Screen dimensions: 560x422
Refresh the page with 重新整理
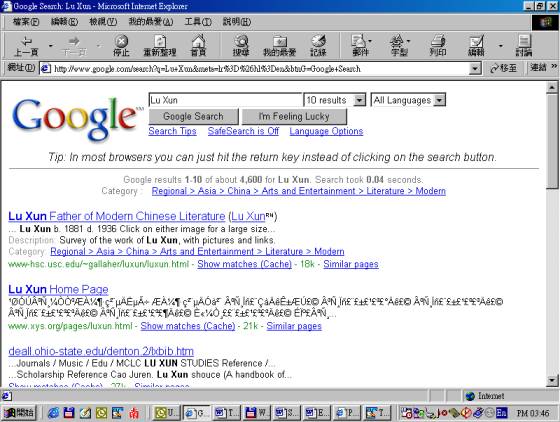[160, 46]
